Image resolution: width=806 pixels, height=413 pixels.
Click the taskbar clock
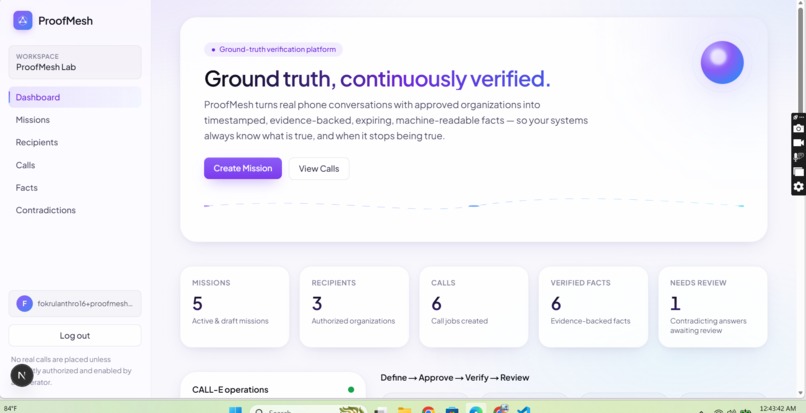tap(777, 408)
